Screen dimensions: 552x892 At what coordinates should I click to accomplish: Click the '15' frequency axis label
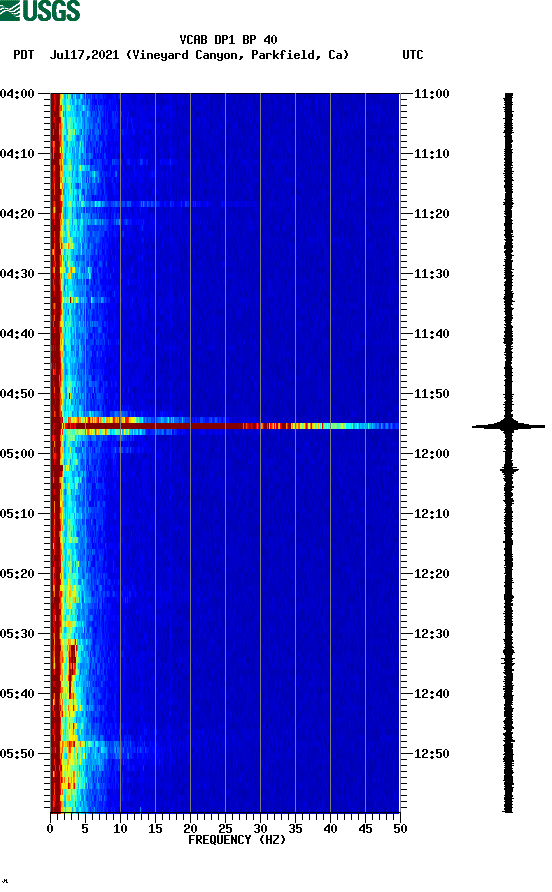tap(155, 829)
